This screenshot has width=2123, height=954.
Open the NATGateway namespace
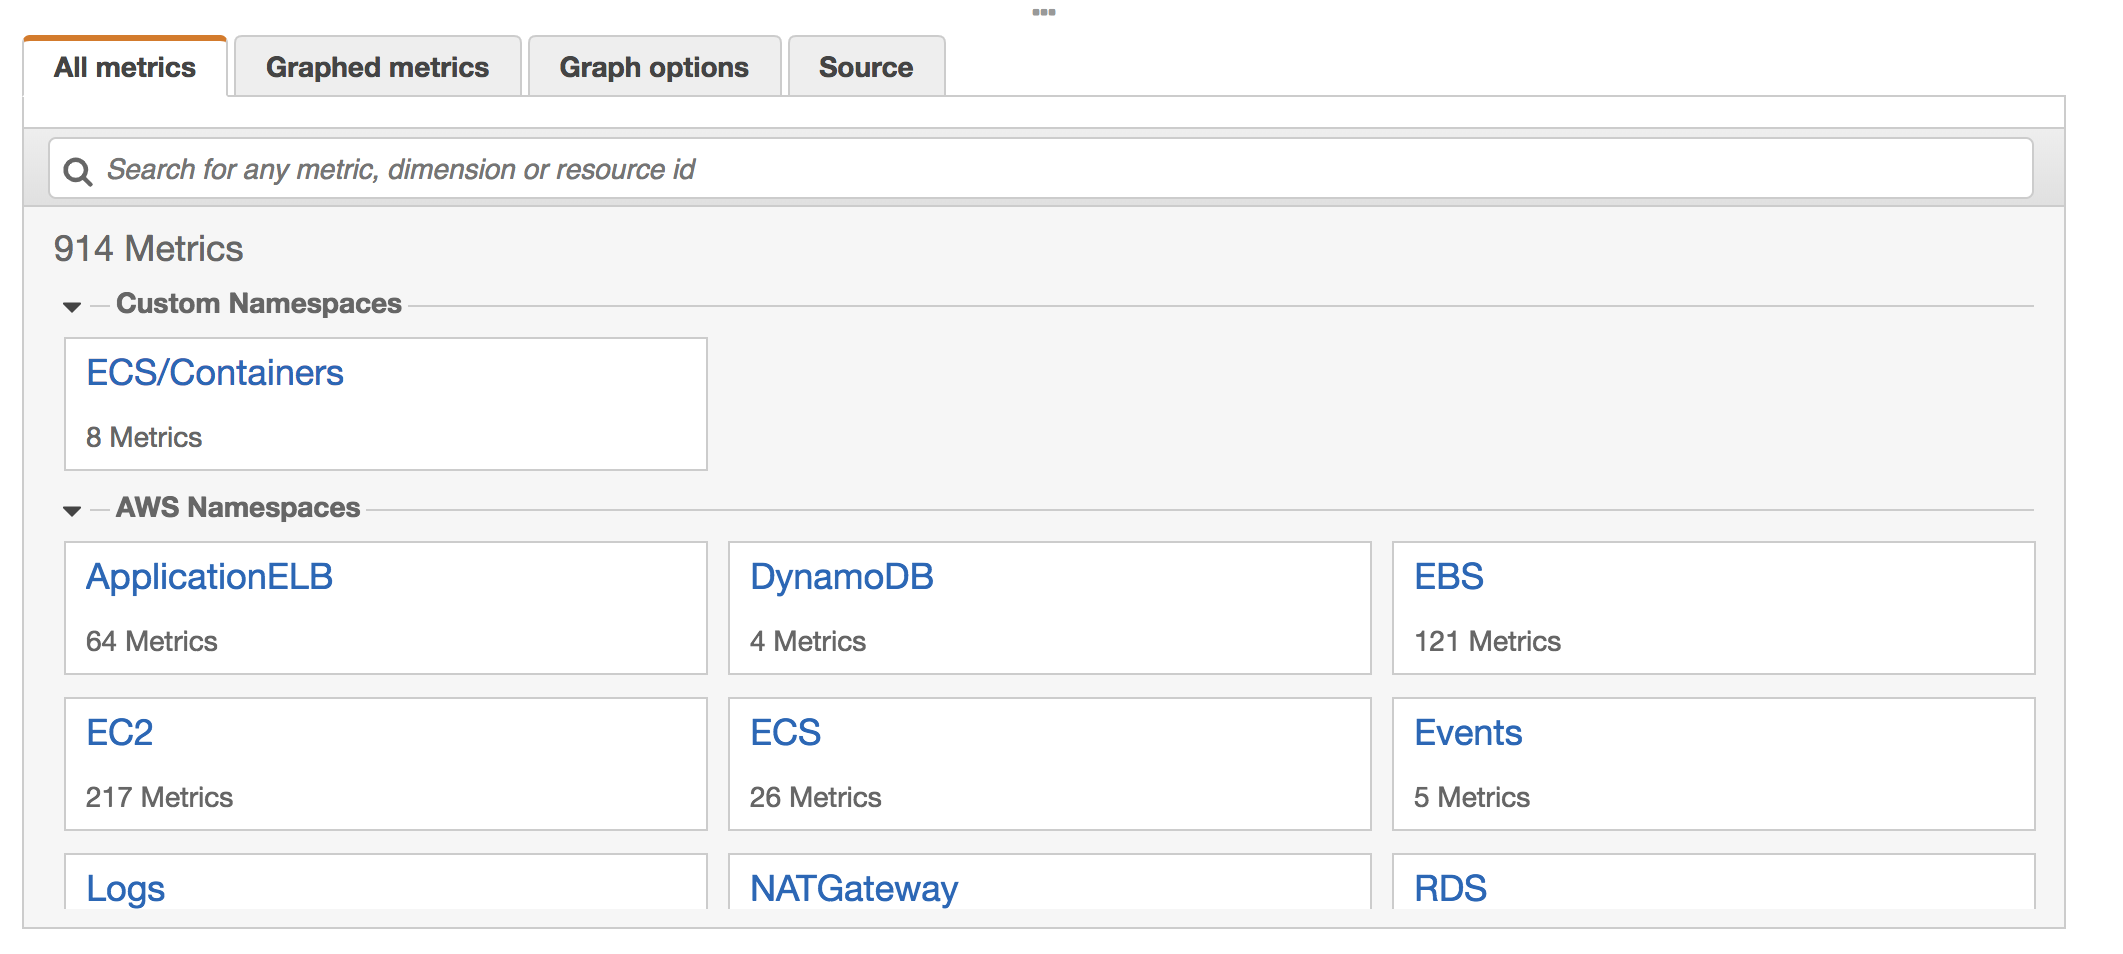[853, 888]
